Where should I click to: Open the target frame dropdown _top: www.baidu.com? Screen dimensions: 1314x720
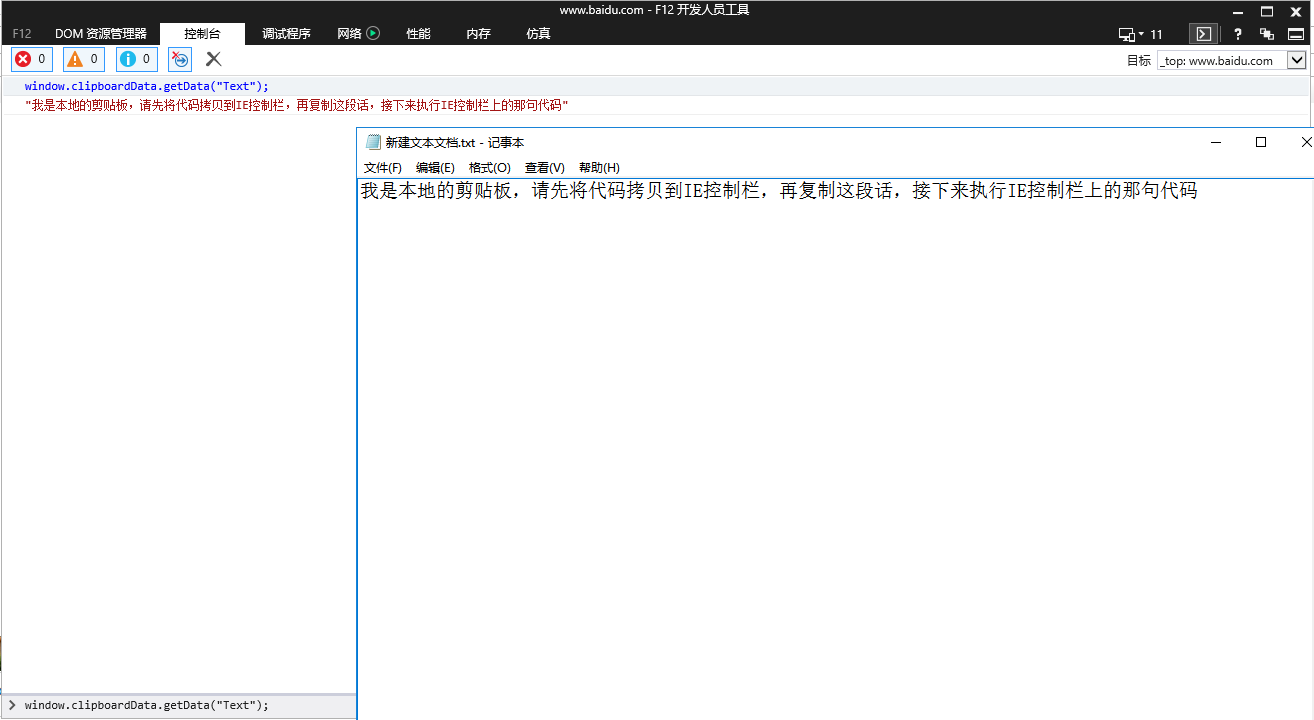point(1232,60)
